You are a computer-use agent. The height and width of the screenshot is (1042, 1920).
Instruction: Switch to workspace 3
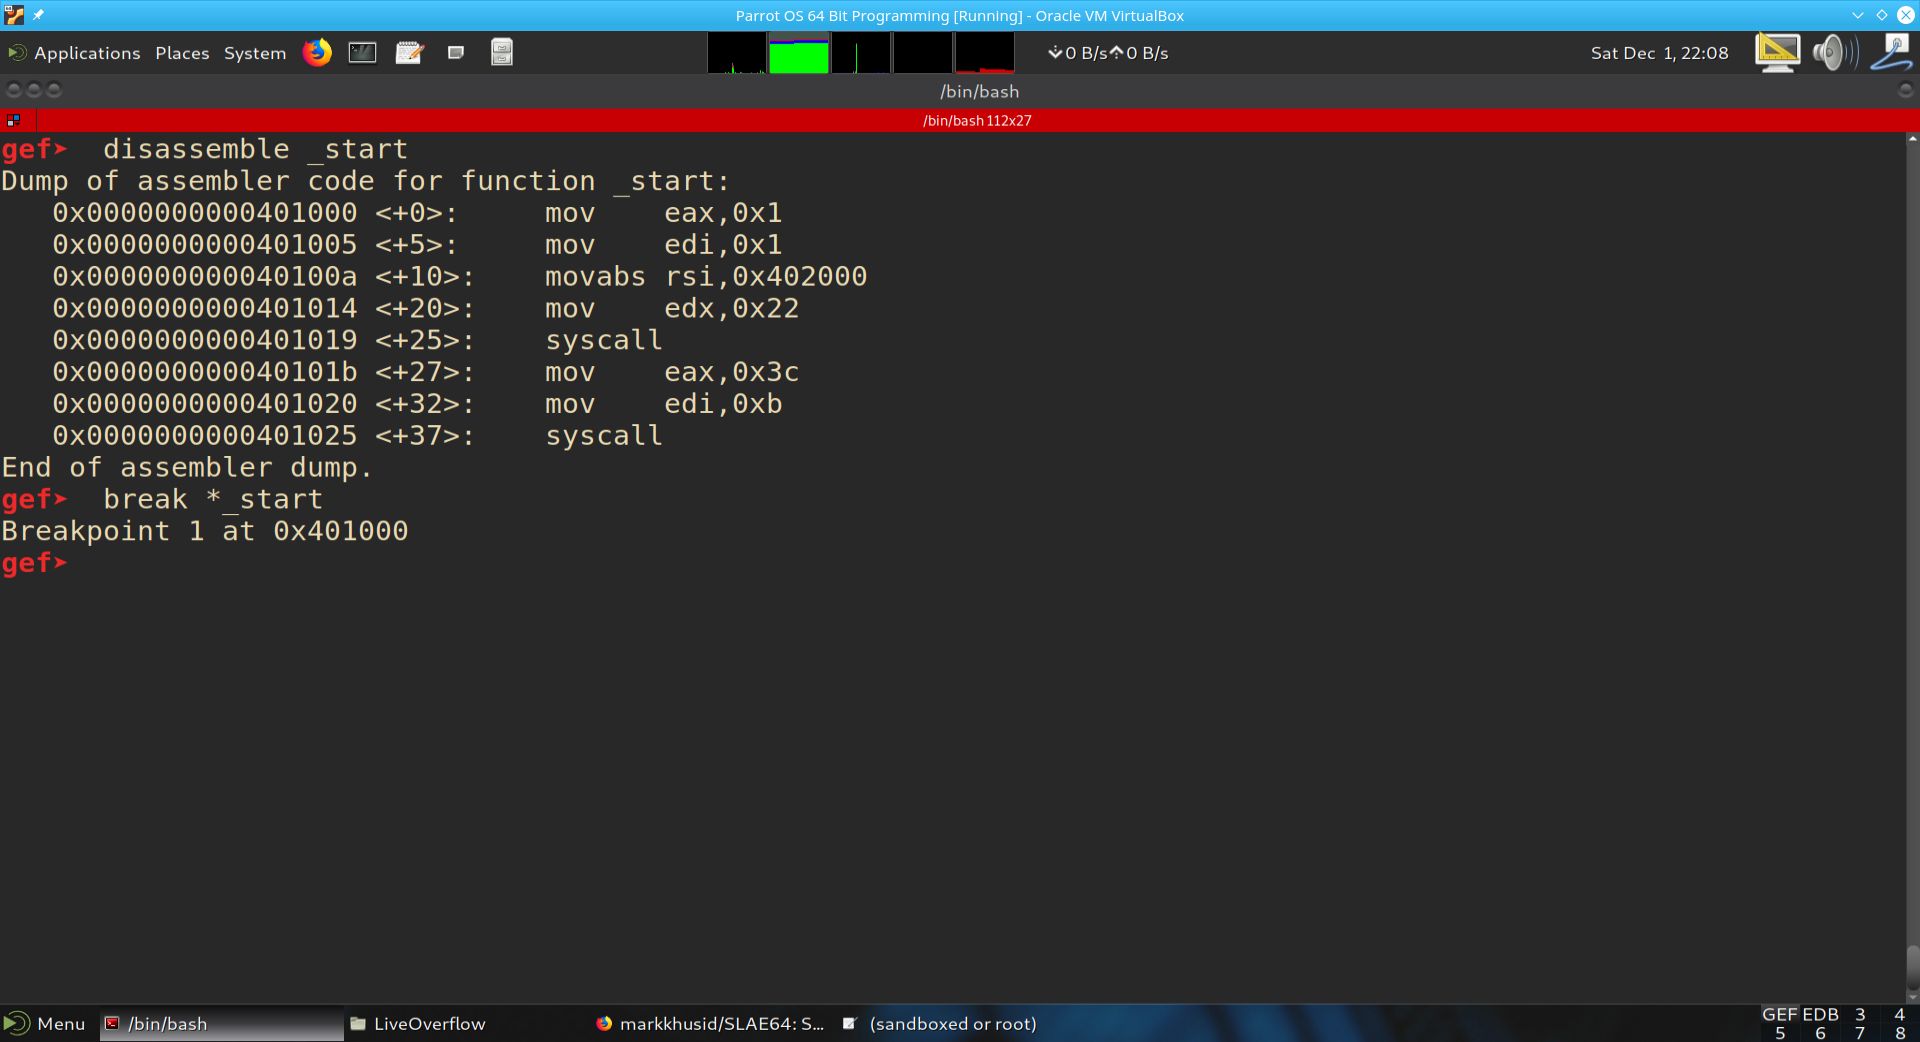point(1860,1014)
